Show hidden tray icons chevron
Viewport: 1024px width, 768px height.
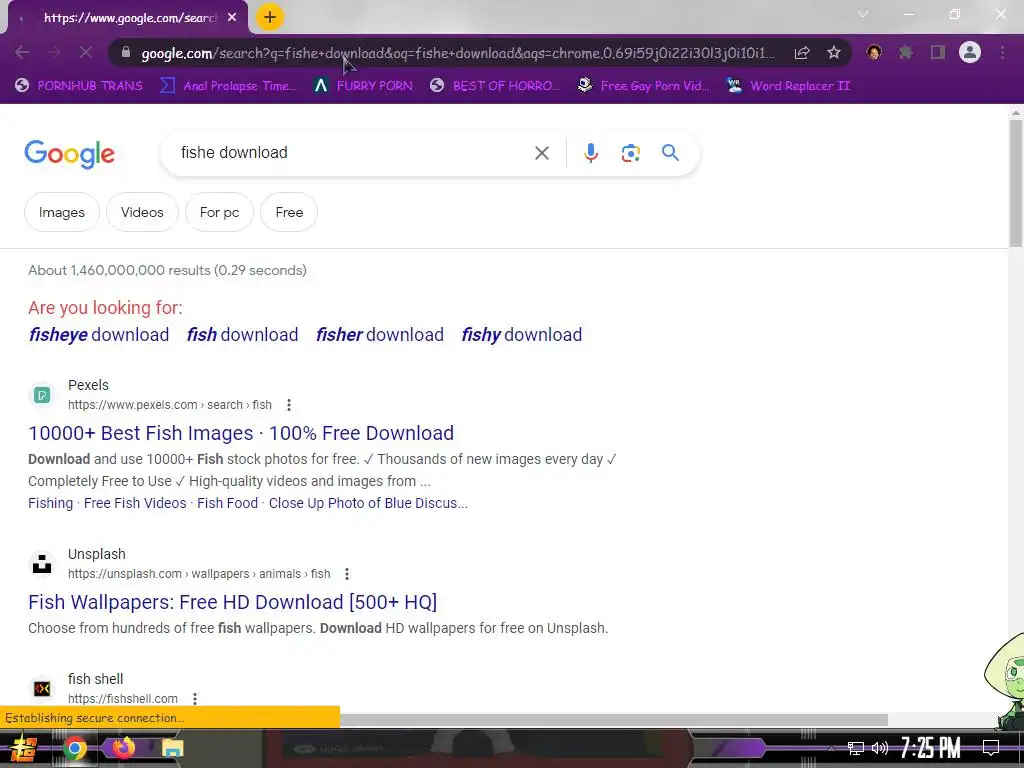tap(831, 748)
